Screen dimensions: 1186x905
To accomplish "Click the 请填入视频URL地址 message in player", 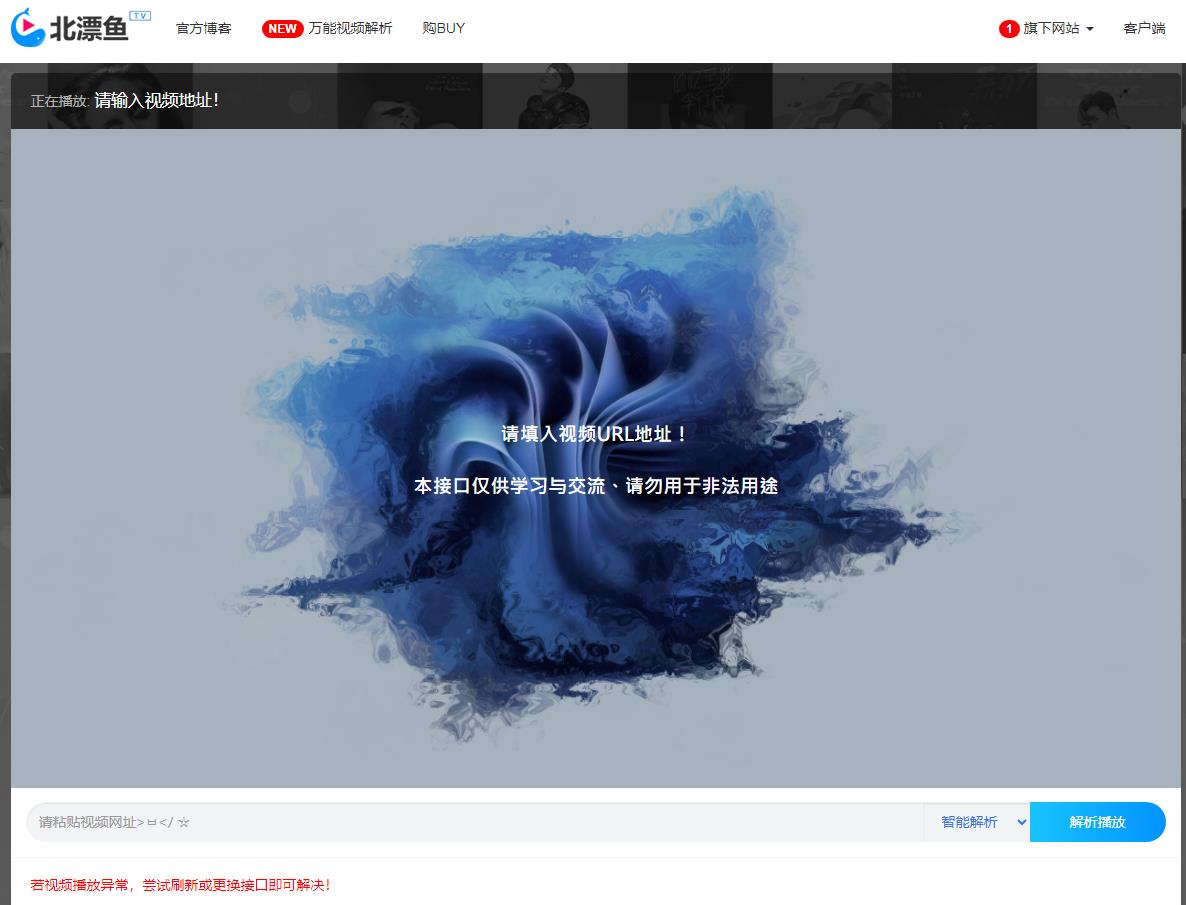I will 595,434.
